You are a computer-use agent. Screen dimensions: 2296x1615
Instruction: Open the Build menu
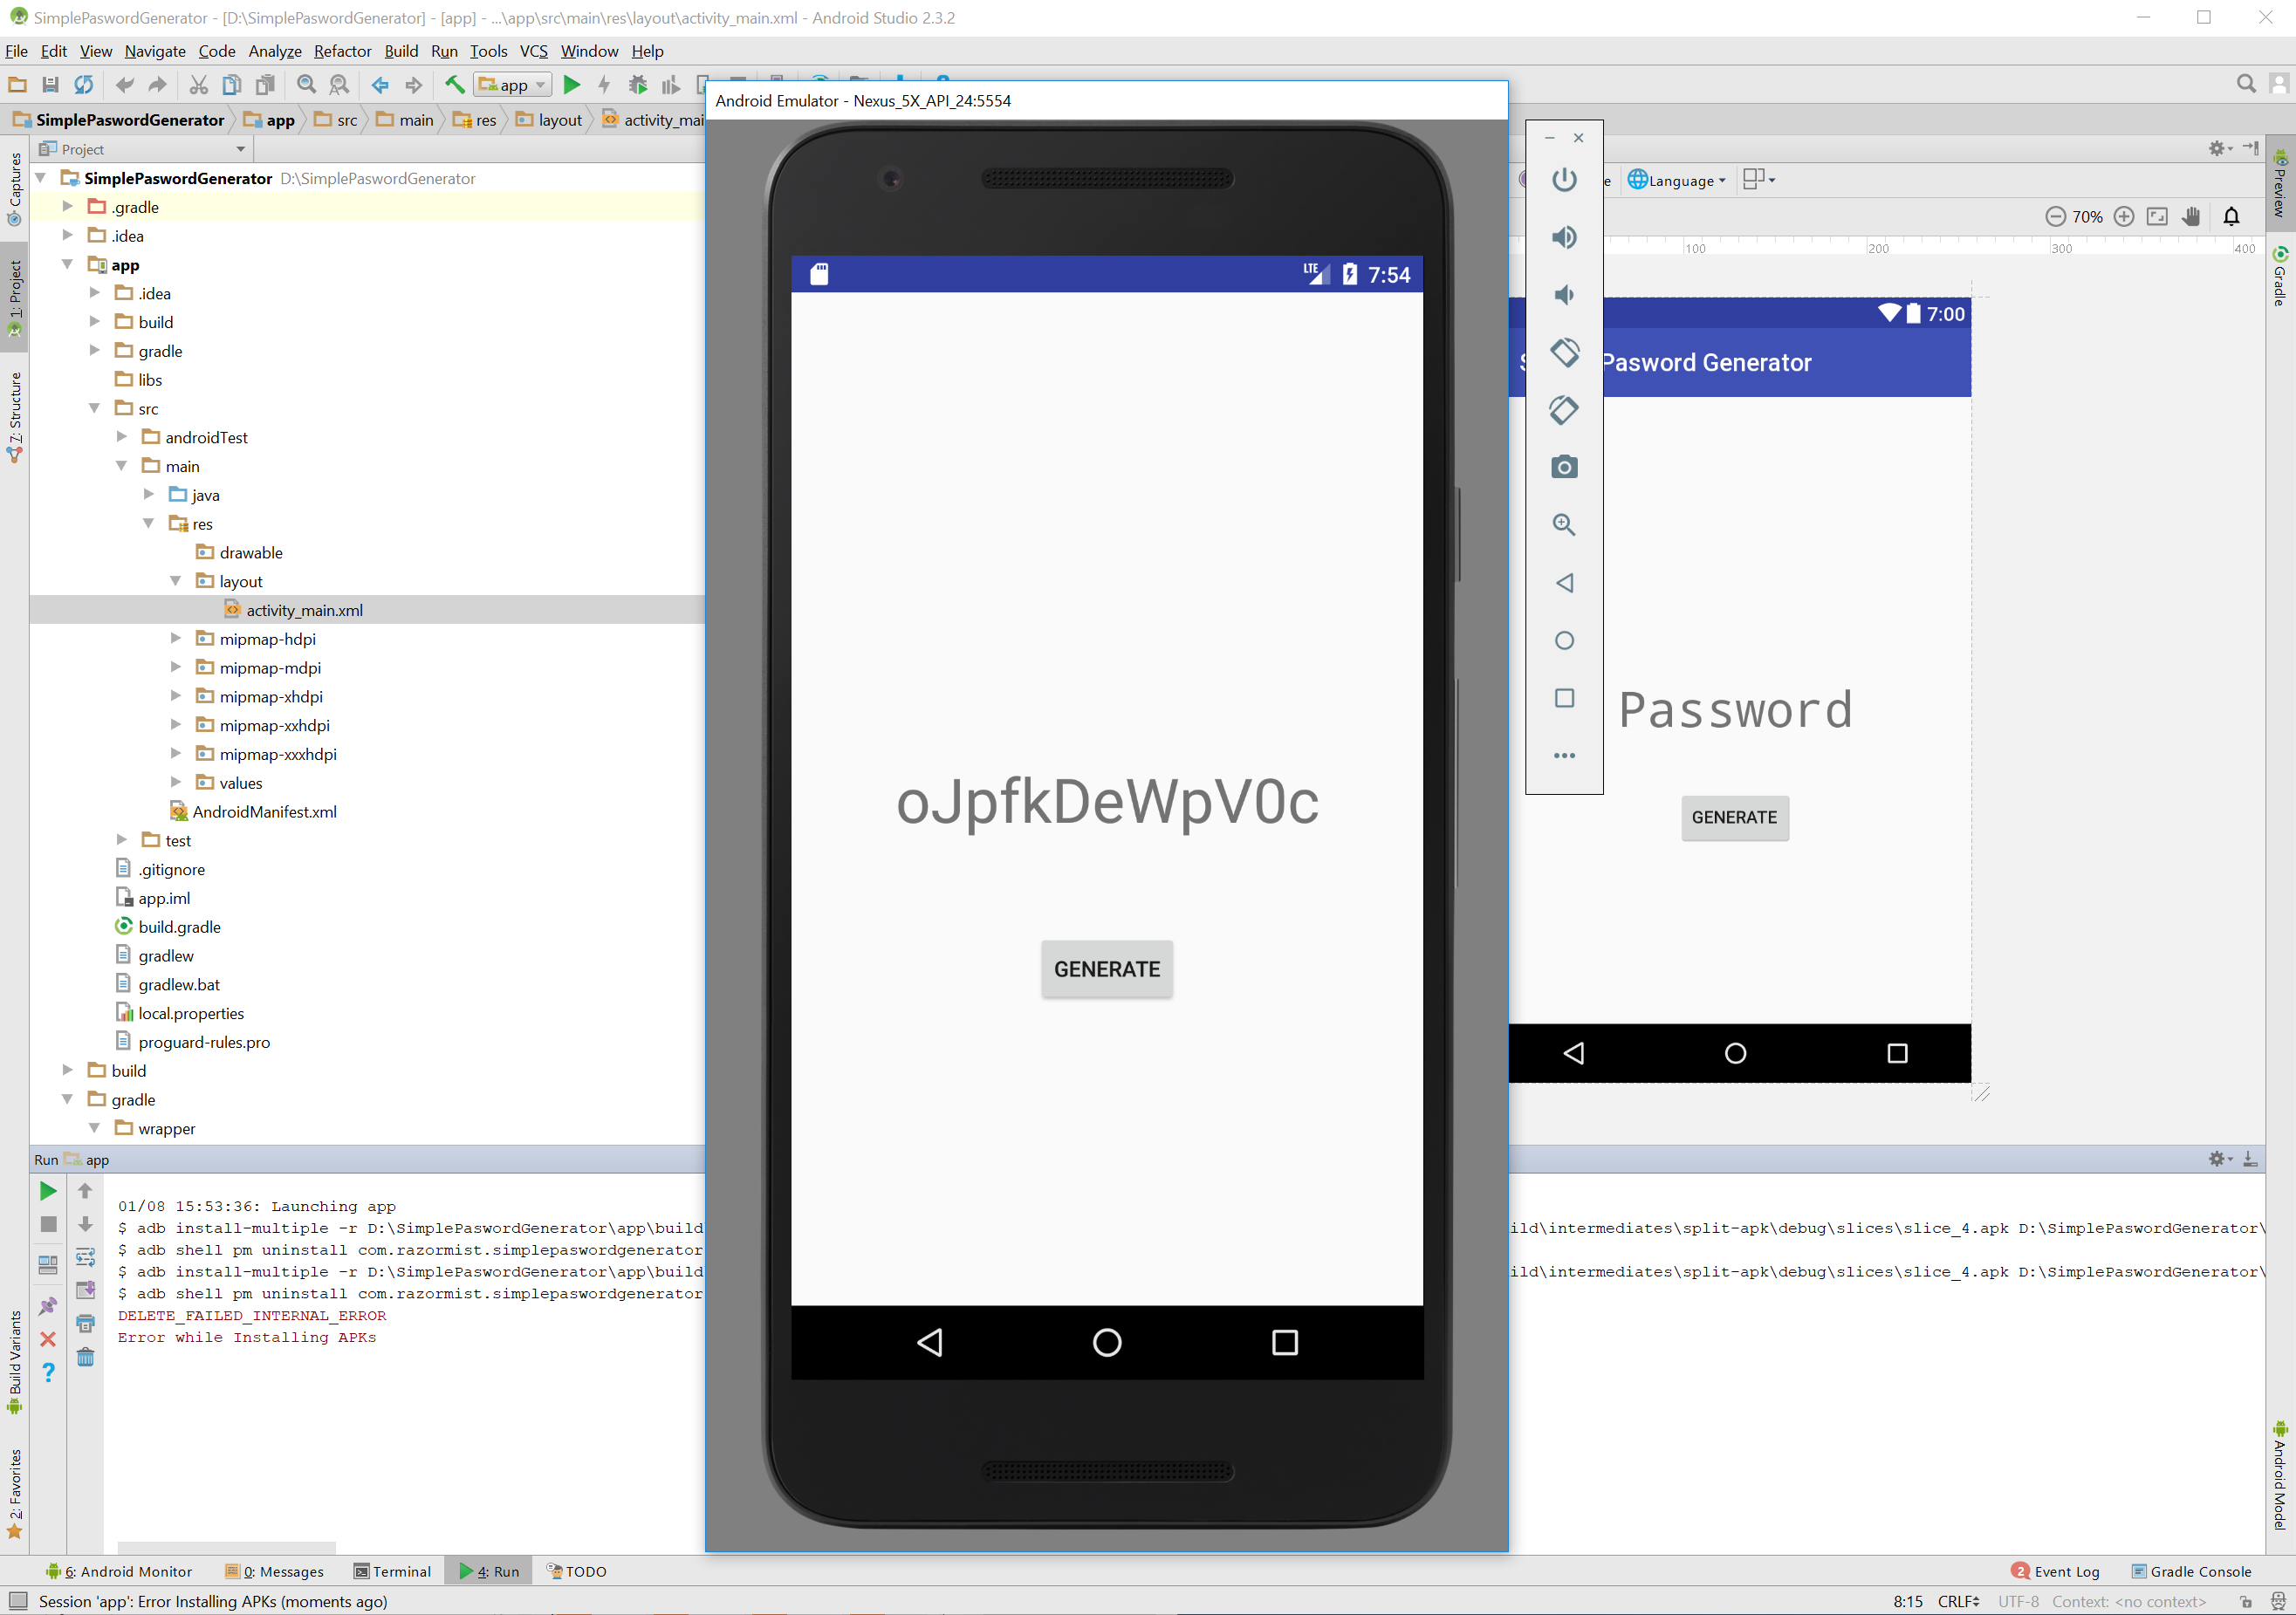coord(401,51)
